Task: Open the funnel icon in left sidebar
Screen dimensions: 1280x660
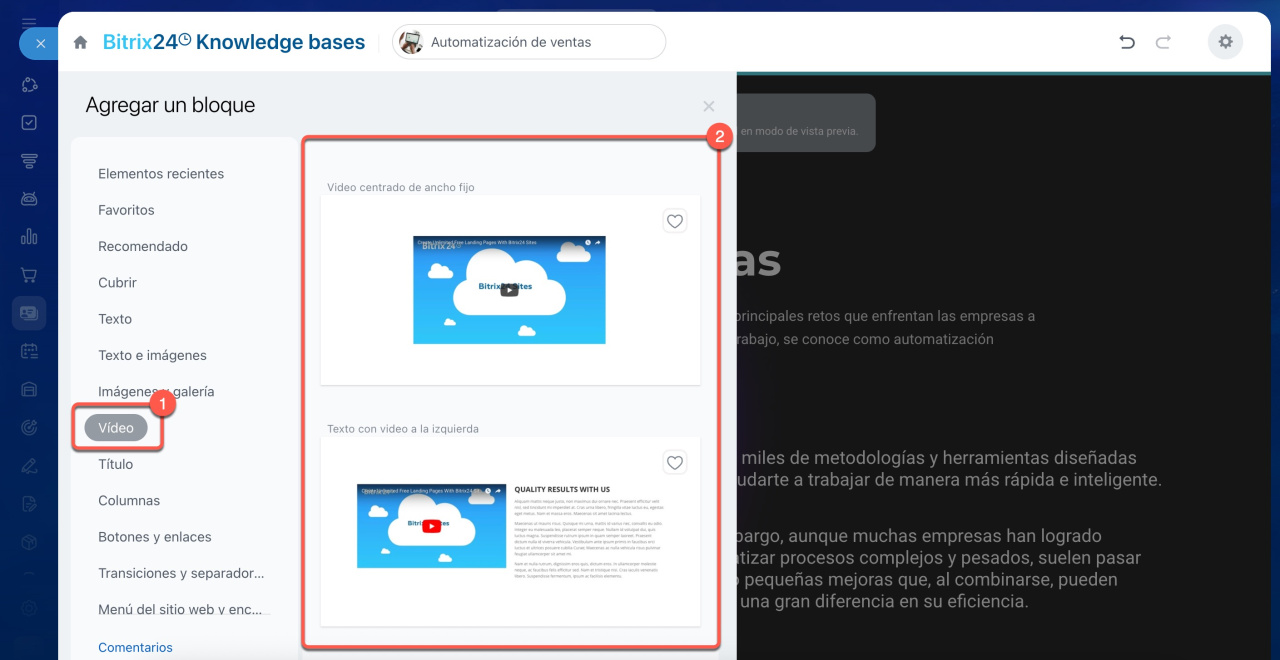Action: [x=29, y=161]
